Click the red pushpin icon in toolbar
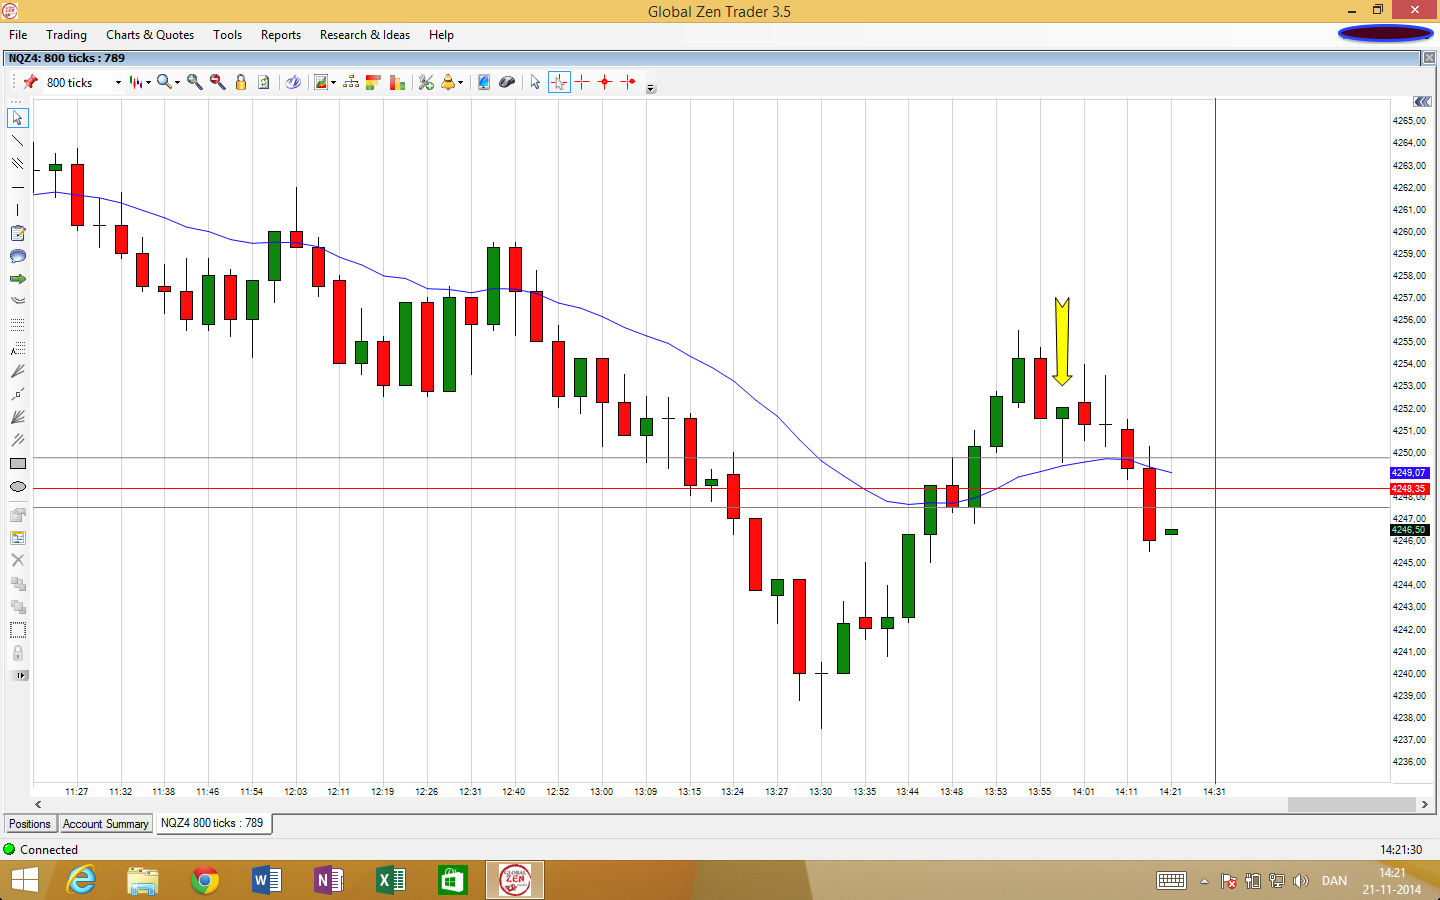The image size is (1440, 900). [x=31, y=82]
